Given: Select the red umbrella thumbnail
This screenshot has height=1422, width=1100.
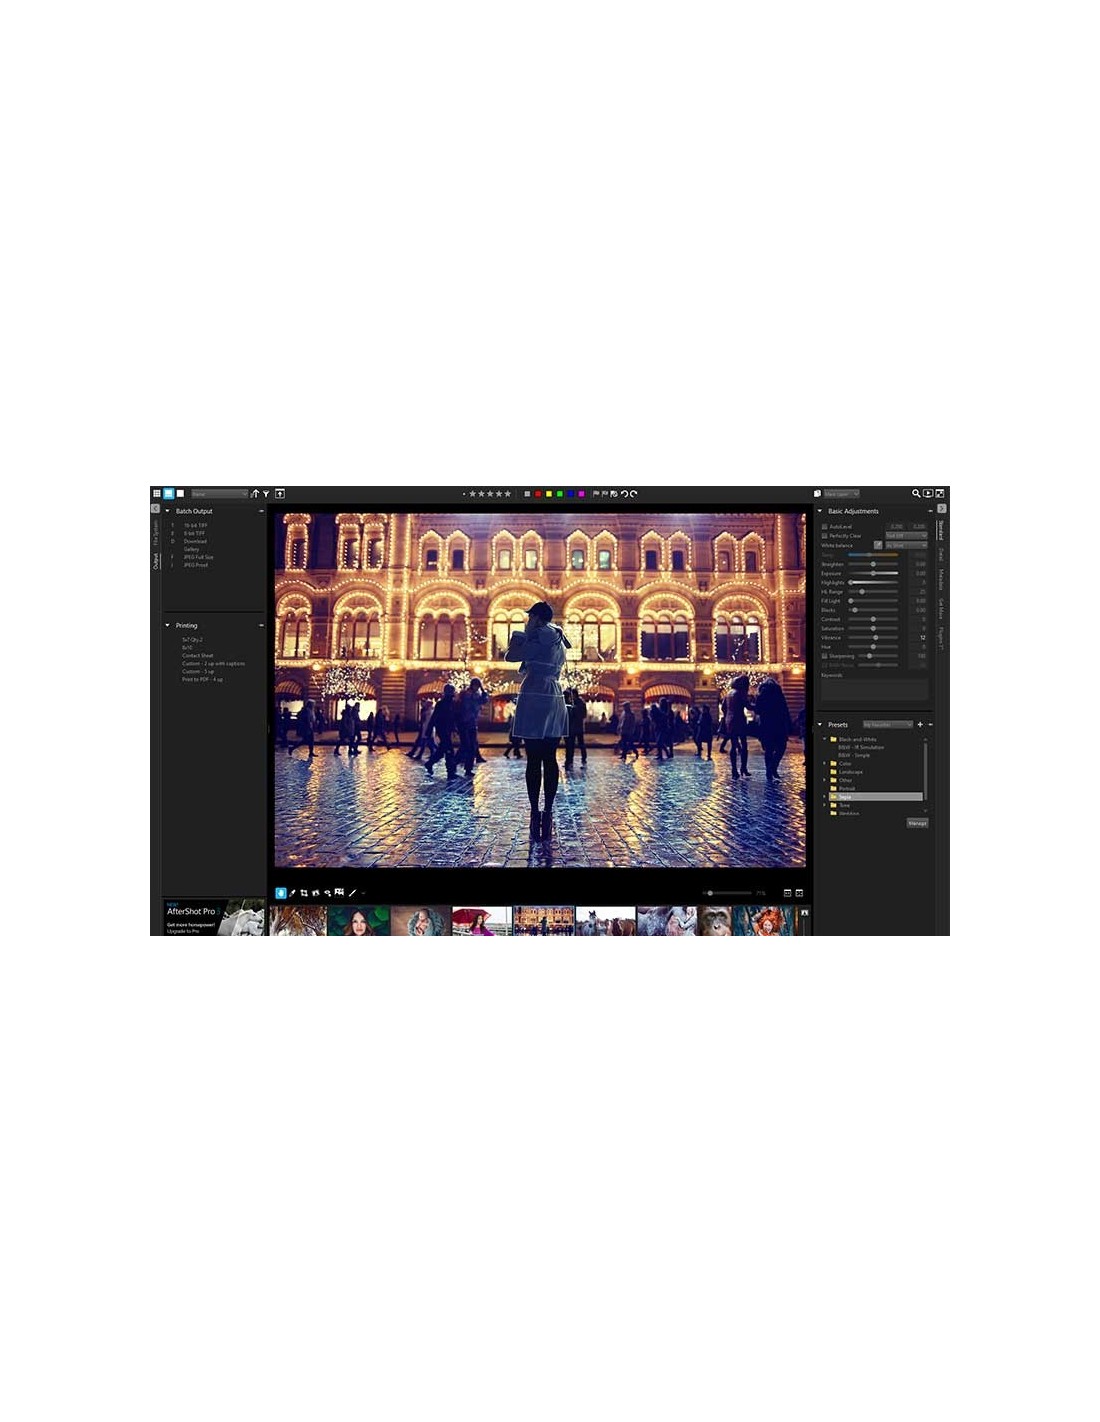Looking at the screenshot, I should (481, 921).
